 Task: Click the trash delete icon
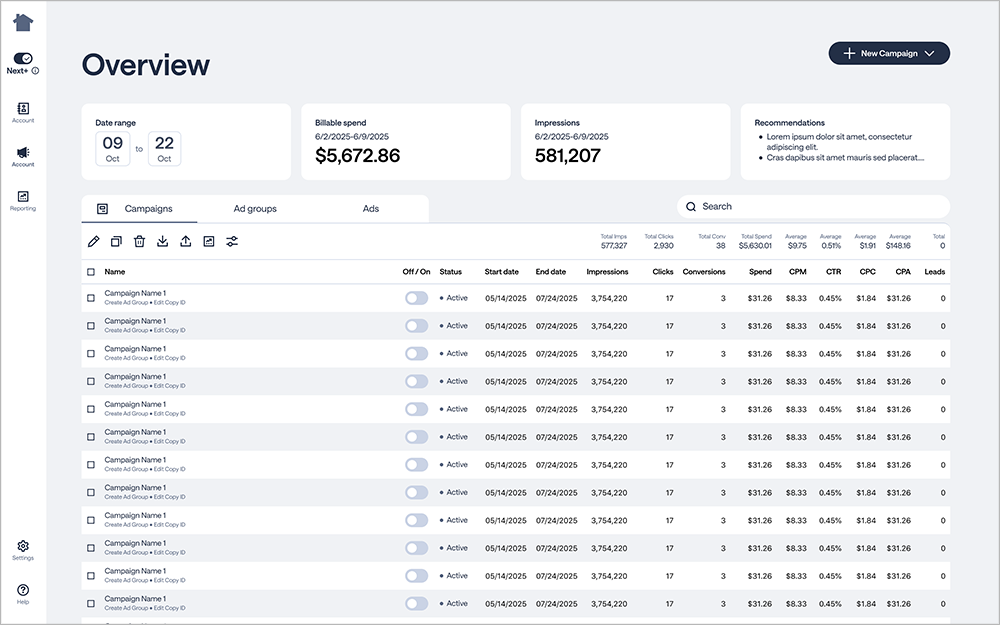pyautogui.click(x=140, y=241)
